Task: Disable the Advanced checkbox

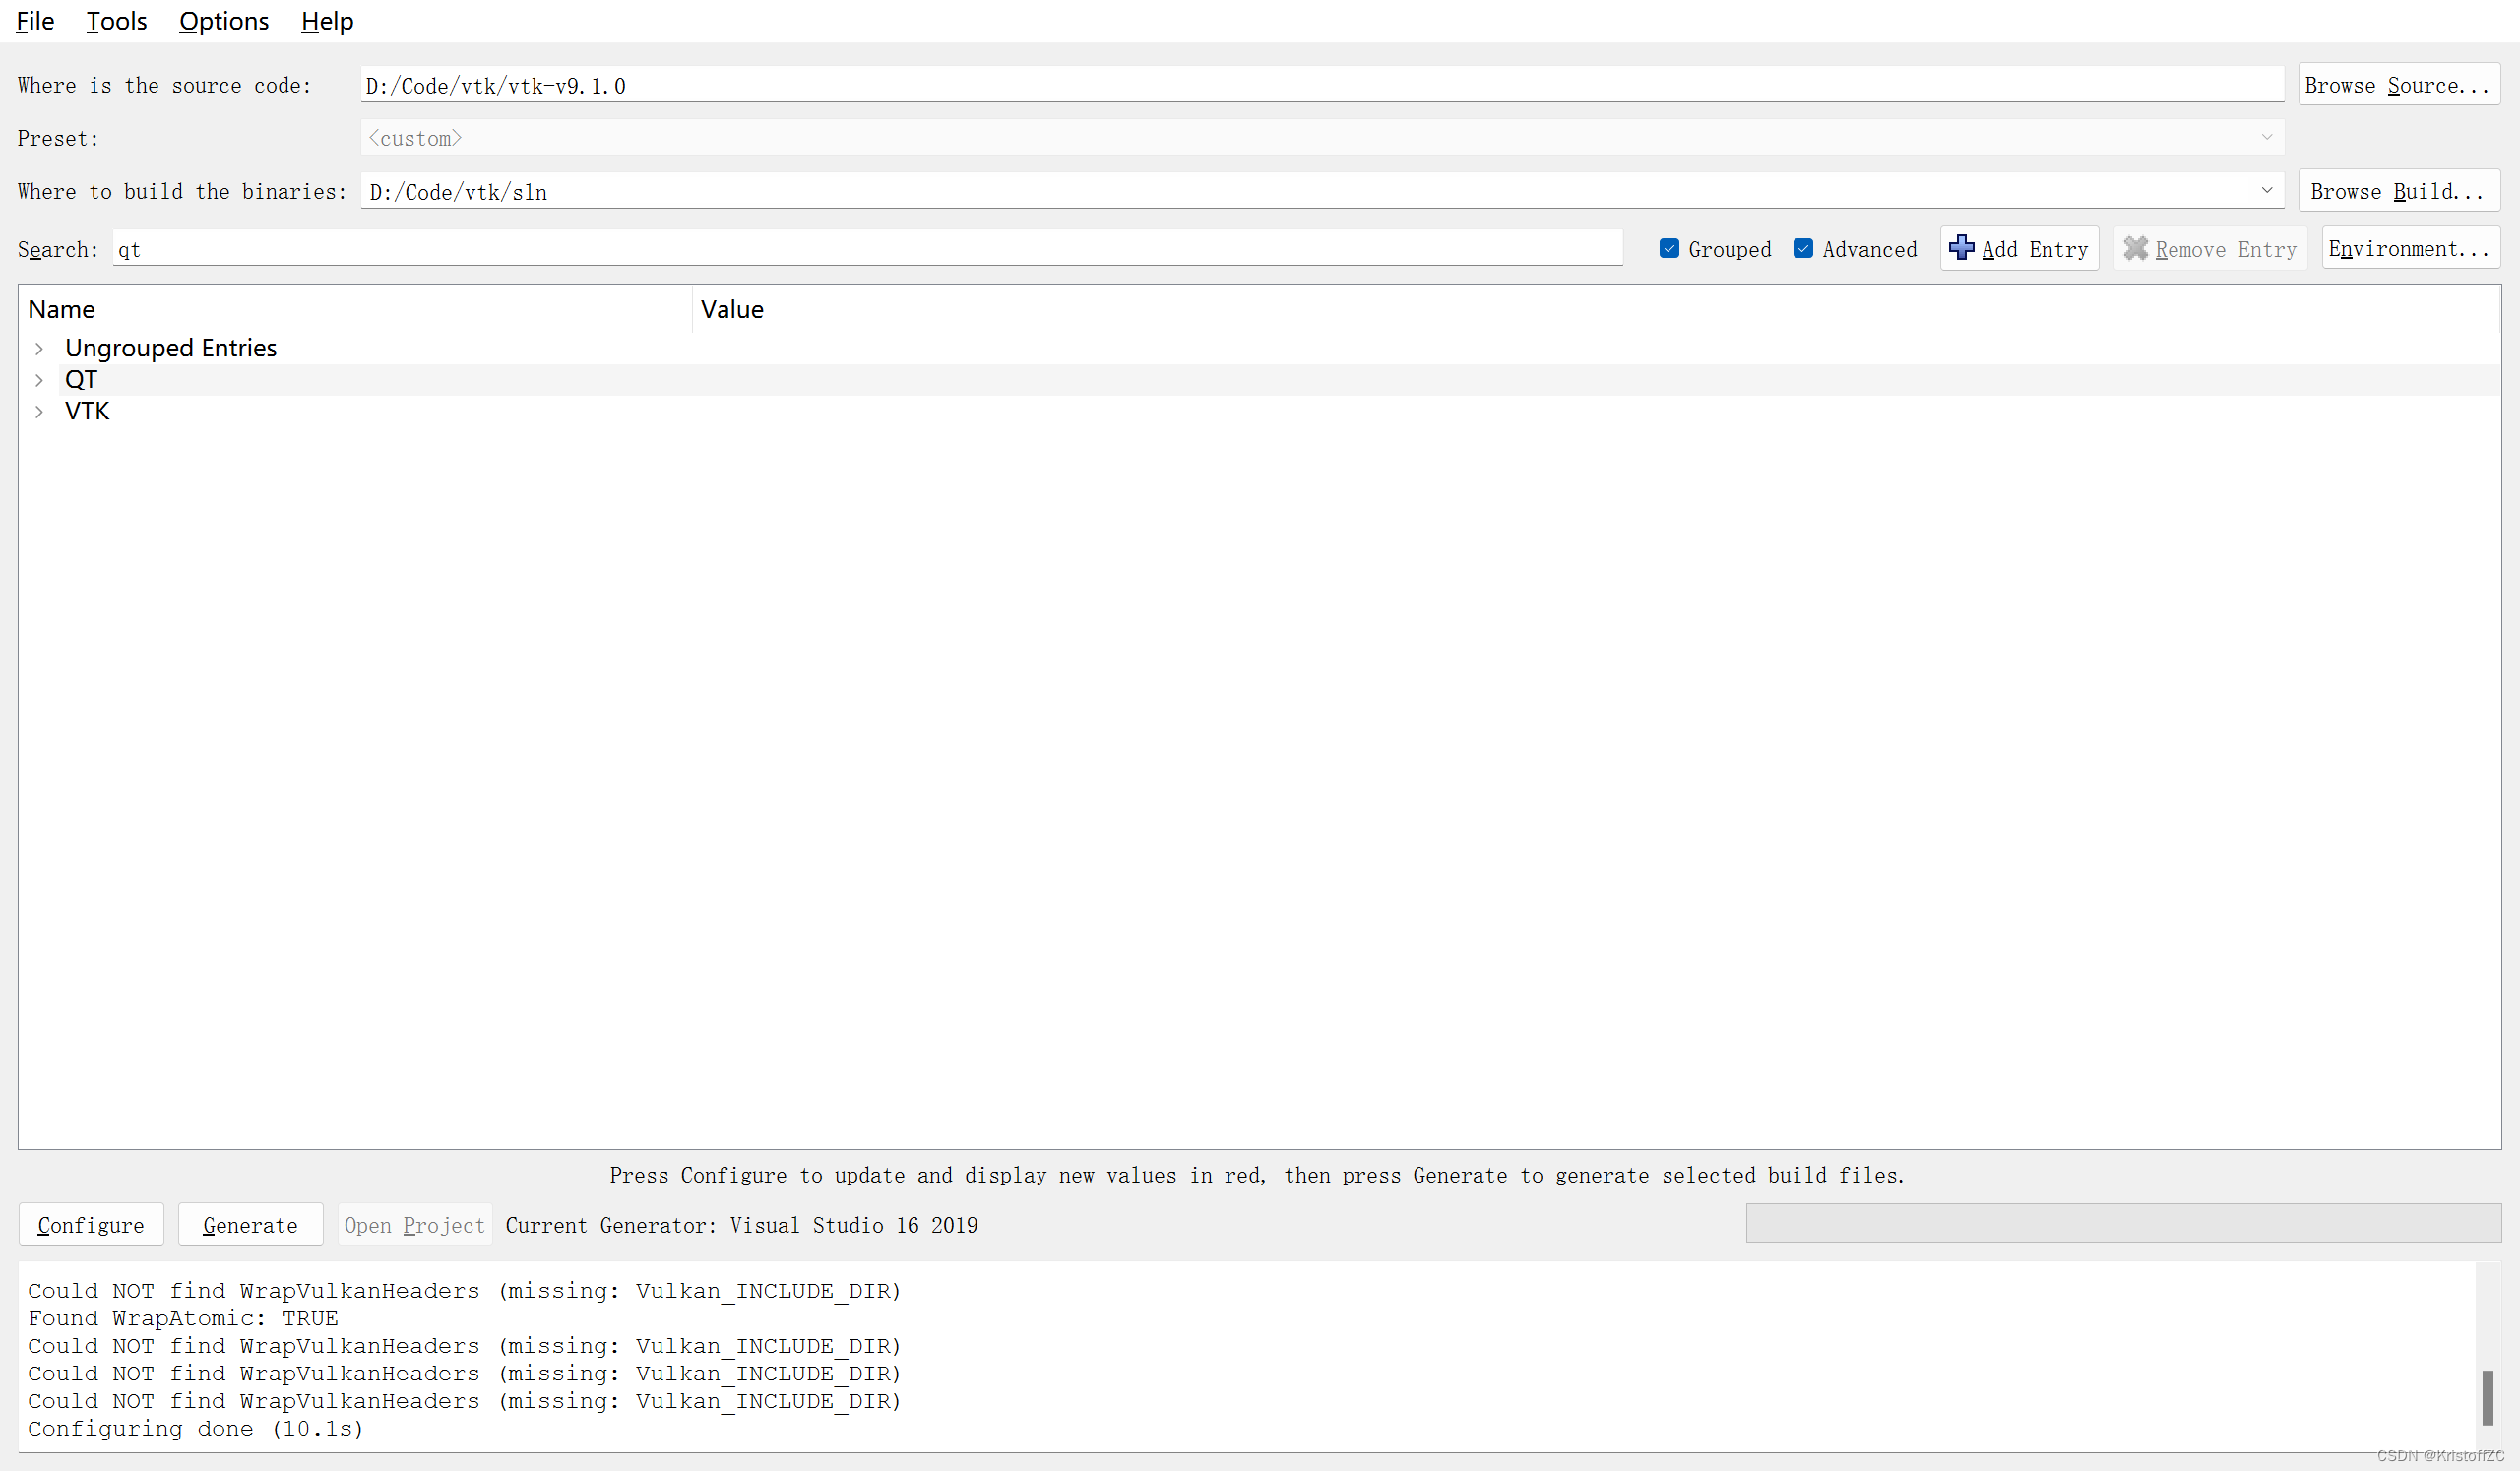Action: (x=1803, y=248)
